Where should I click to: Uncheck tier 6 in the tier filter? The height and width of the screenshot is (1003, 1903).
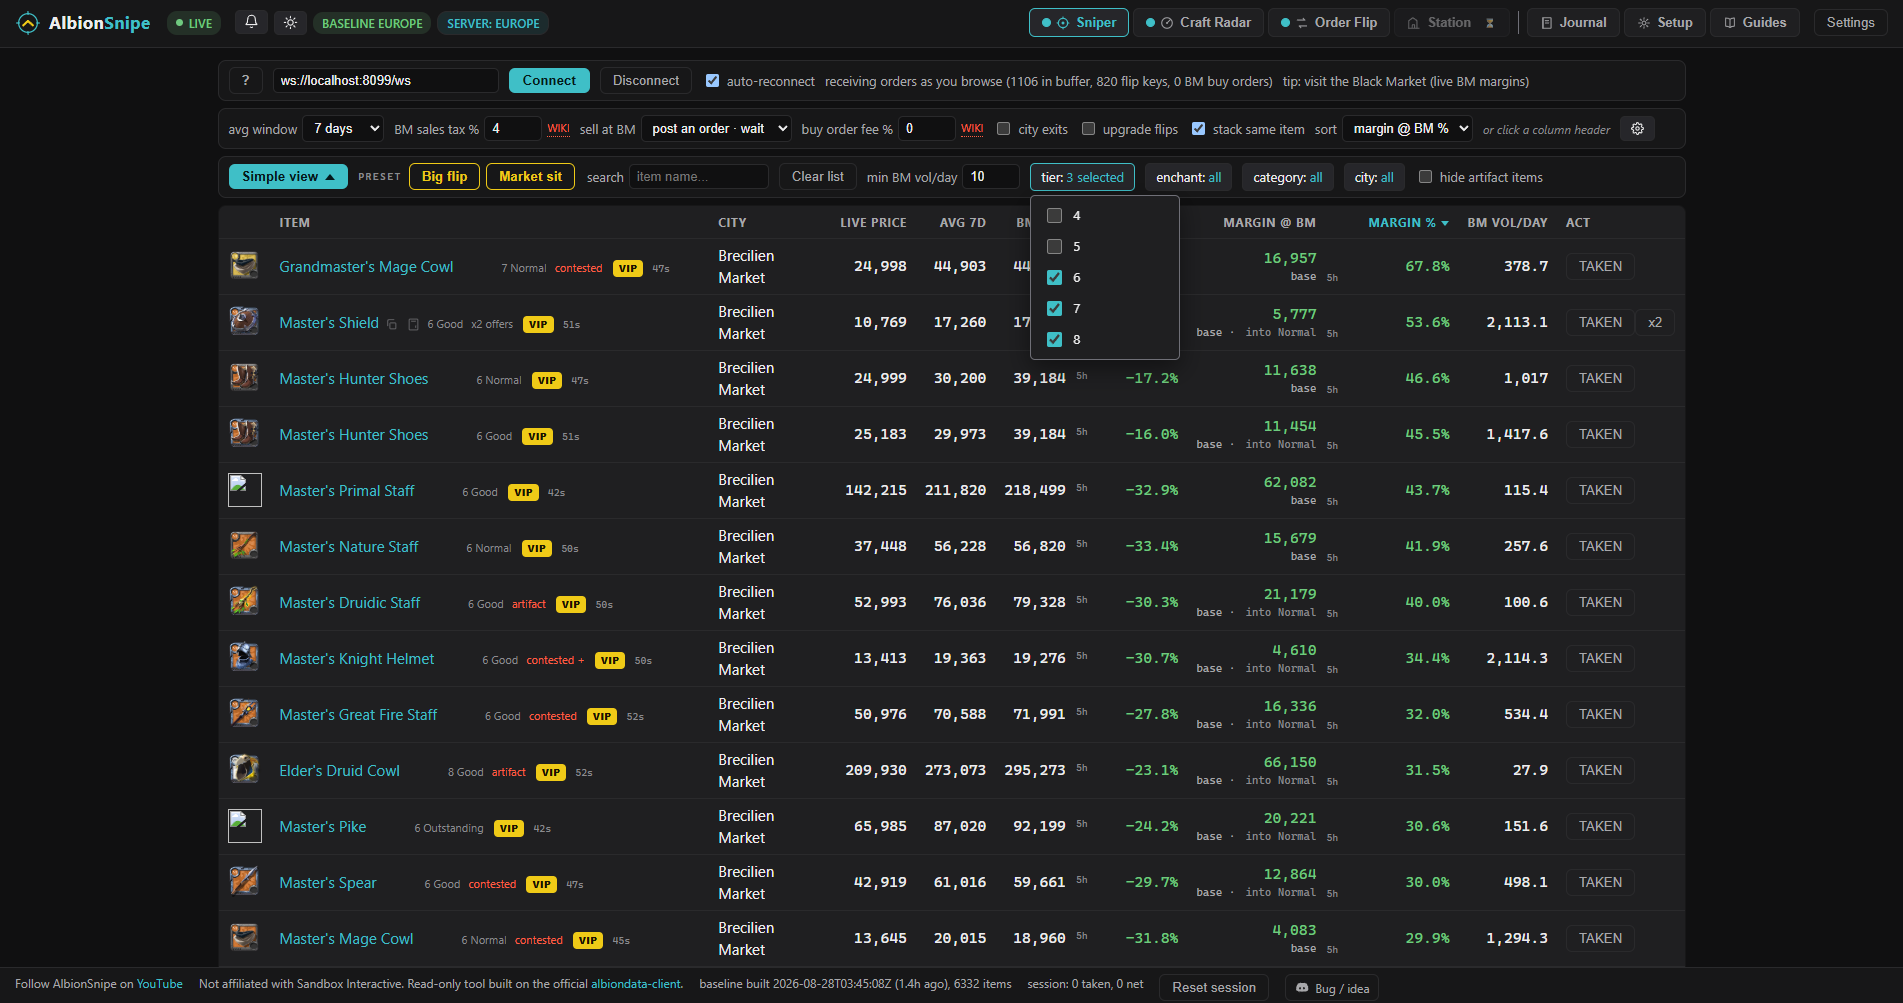1054,278
